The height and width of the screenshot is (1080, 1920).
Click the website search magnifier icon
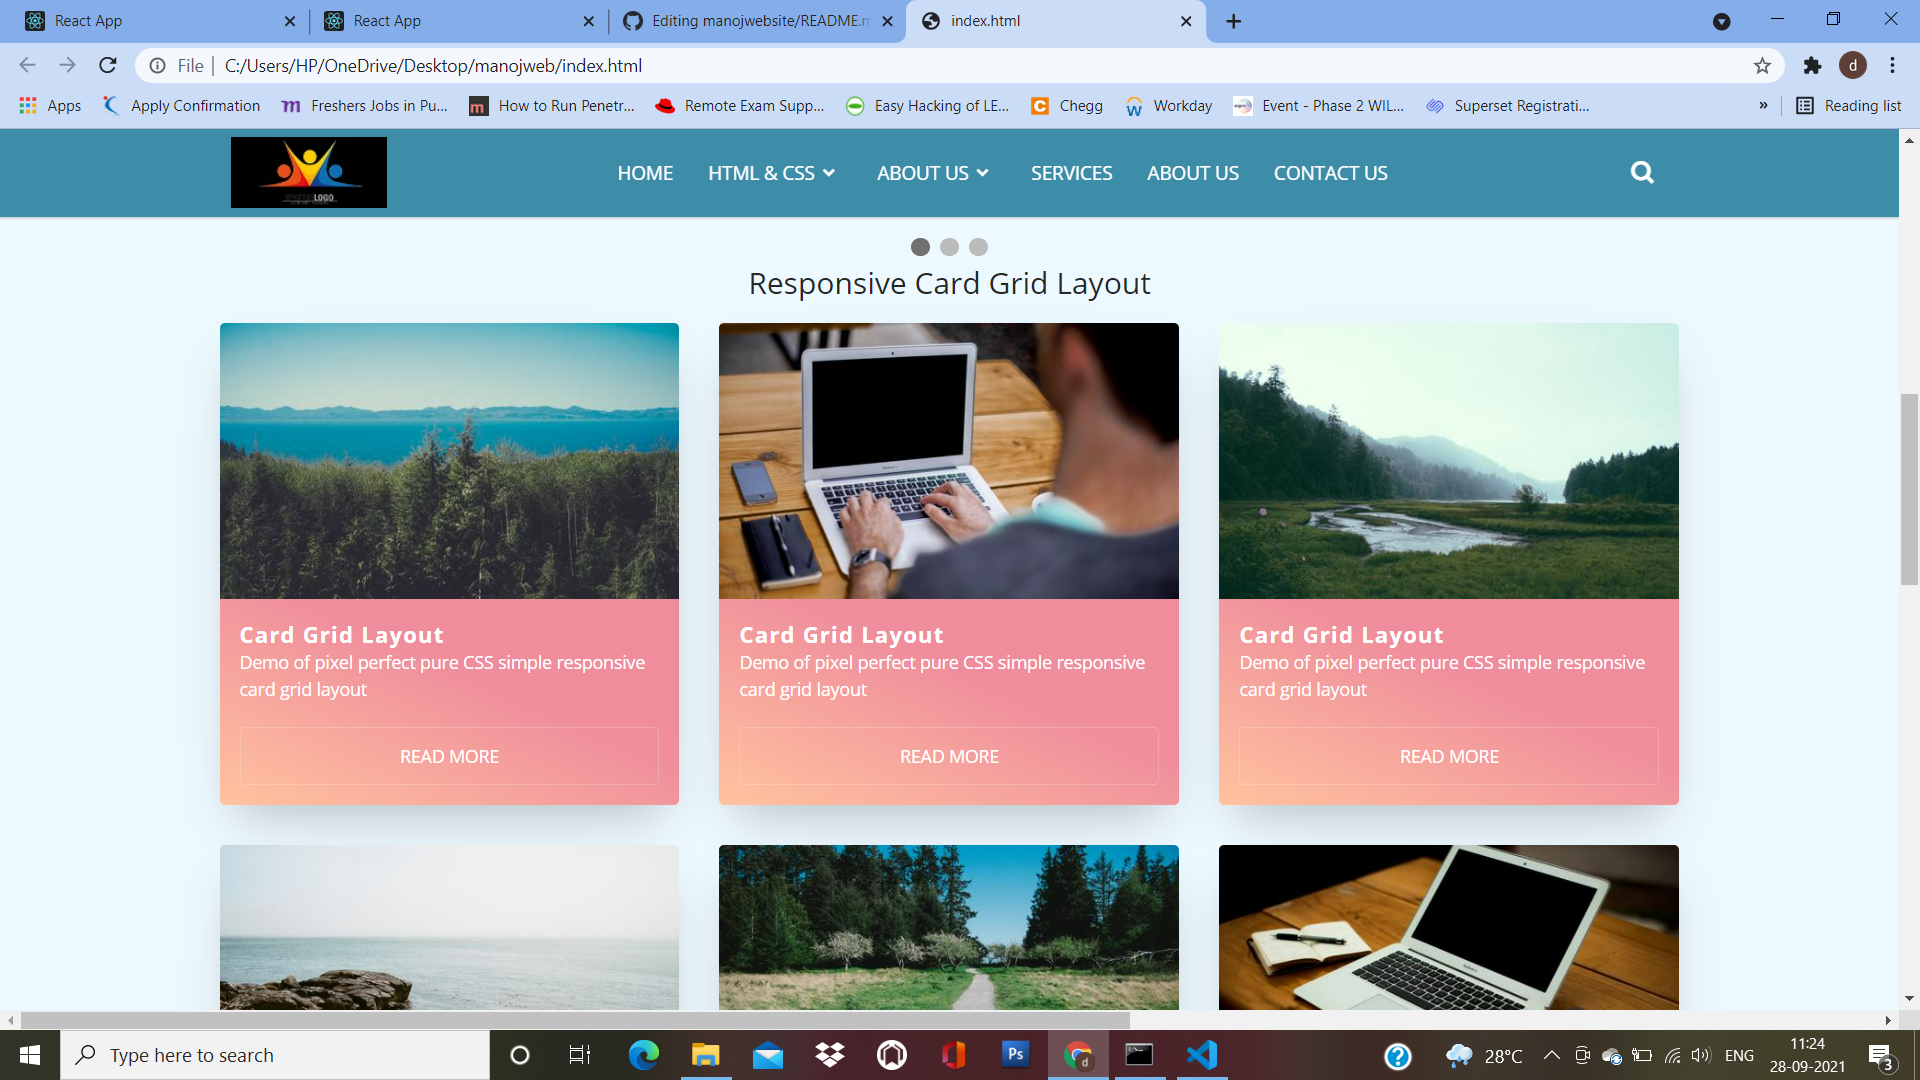click(1642, 173)
